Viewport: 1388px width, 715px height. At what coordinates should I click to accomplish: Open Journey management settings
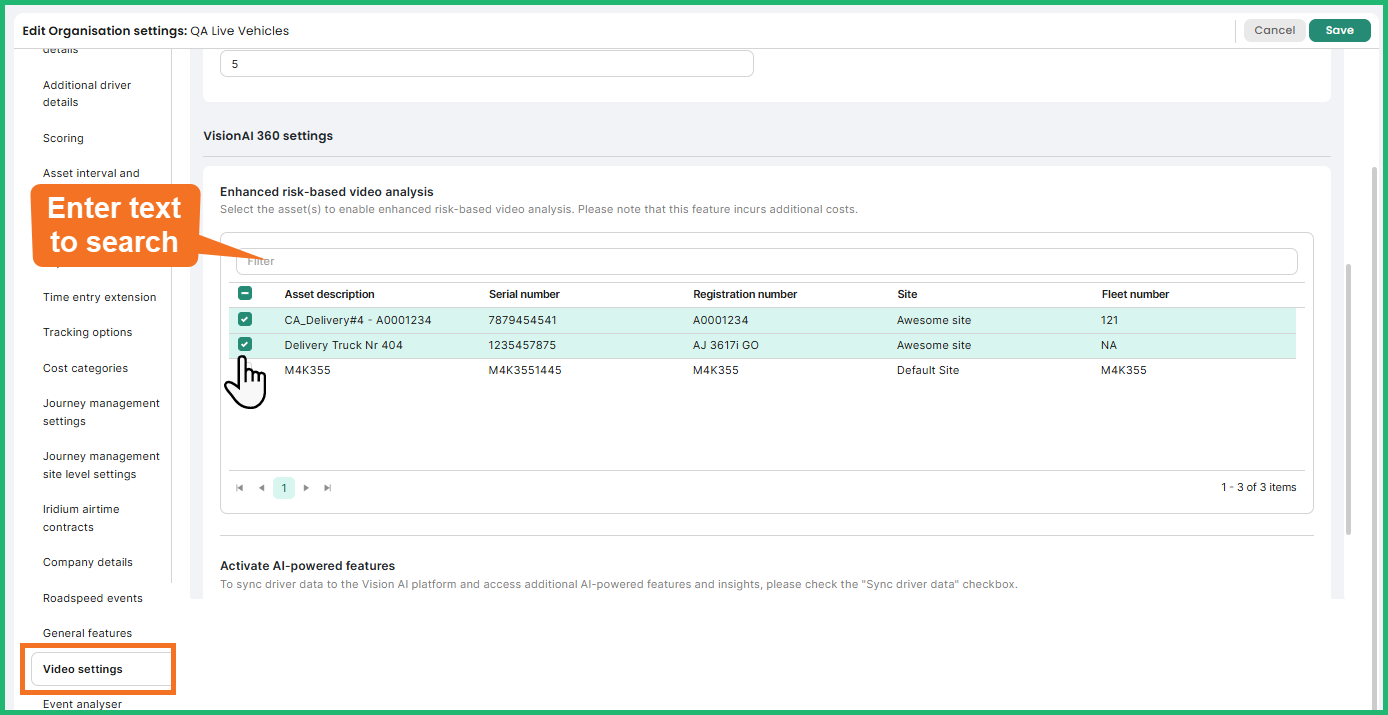pos(101,411)
